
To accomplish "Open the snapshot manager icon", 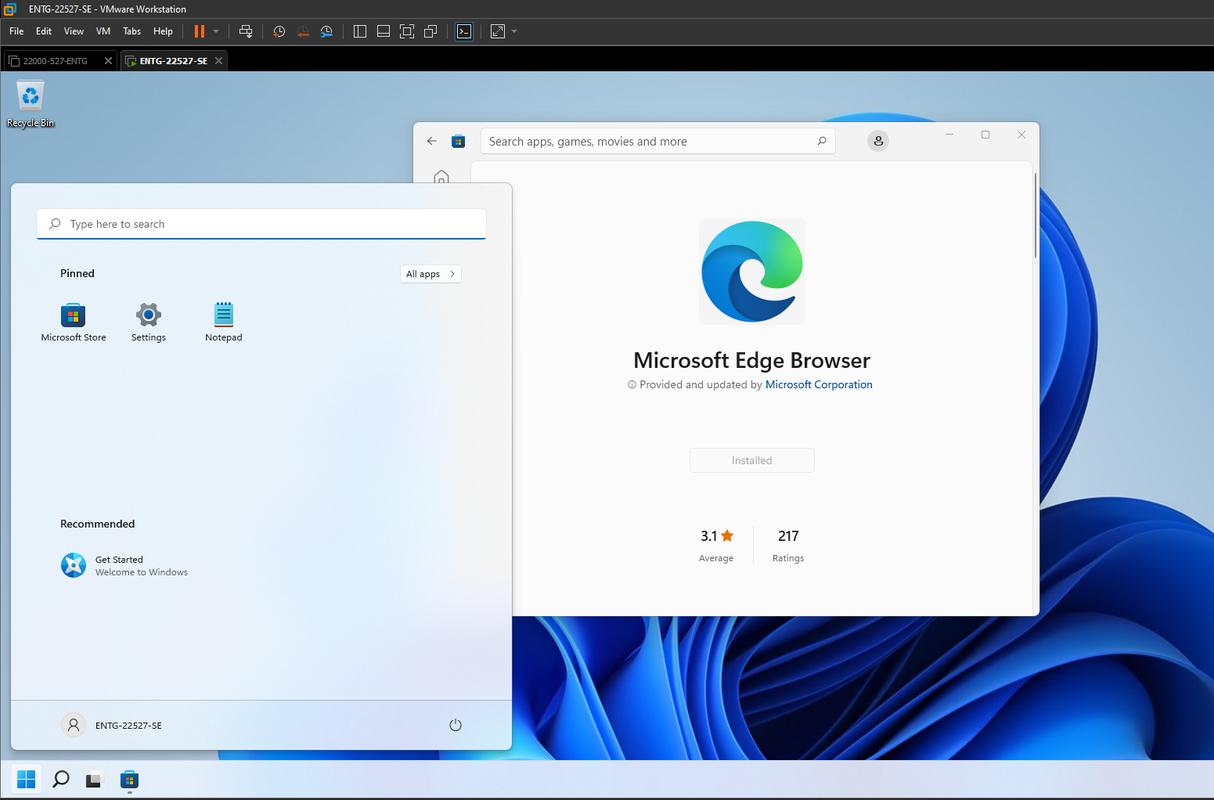I will coord(327,31).
